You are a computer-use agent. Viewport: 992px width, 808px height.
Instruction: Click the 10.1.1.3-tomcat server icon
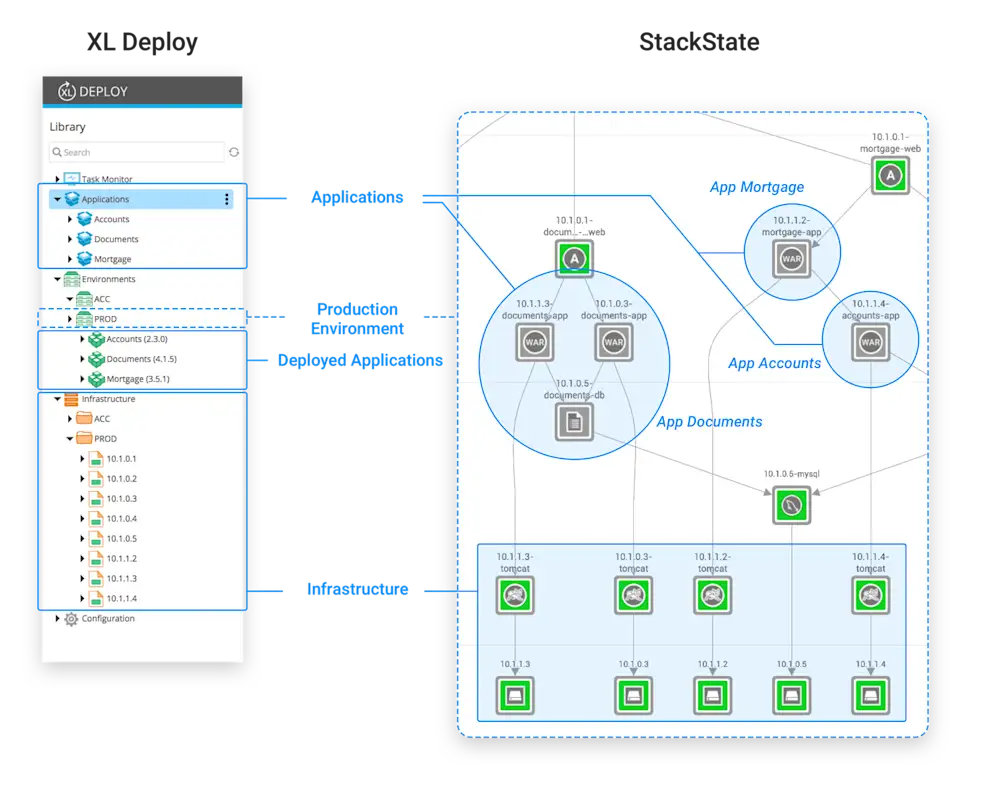[513, 595]
